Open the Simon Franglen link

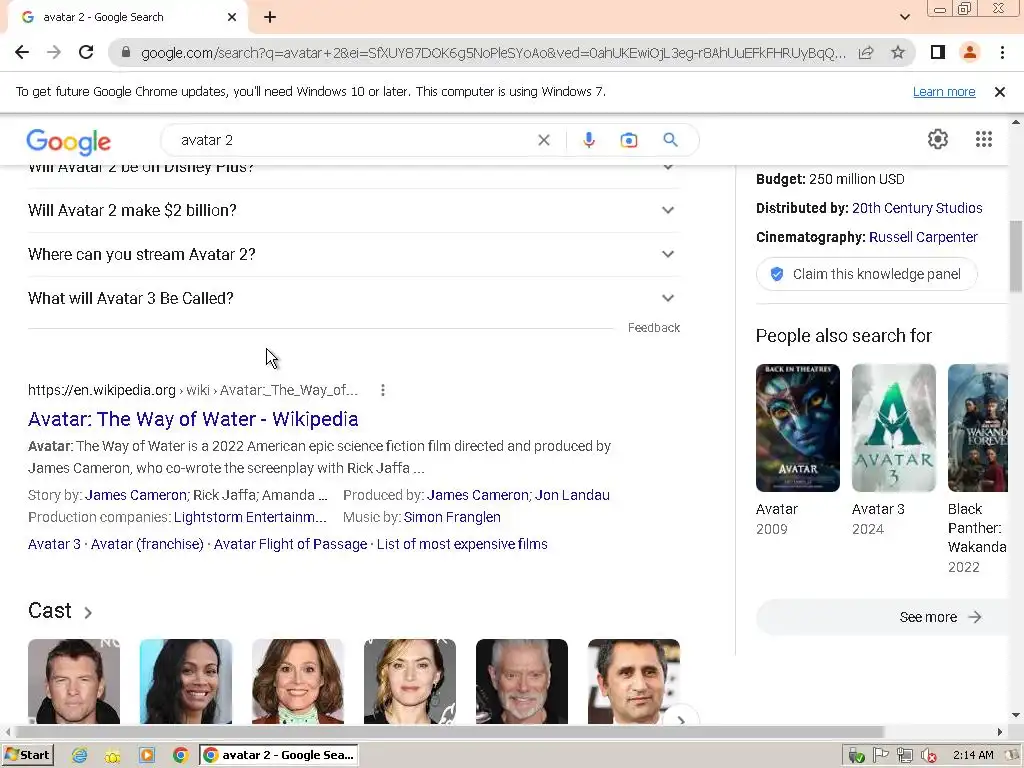[452, 517]
